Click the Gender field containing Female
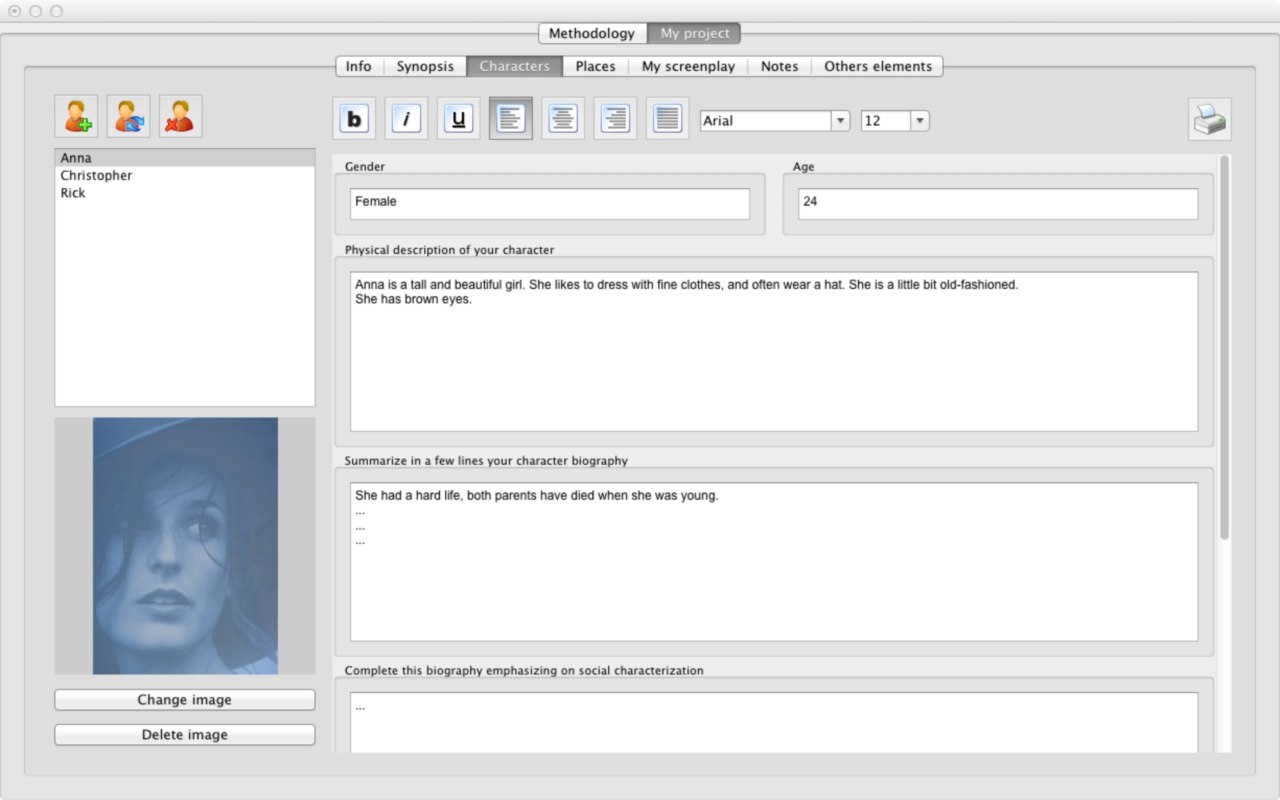The height and width of the screenshot is (800, 1280). [550, 204]
